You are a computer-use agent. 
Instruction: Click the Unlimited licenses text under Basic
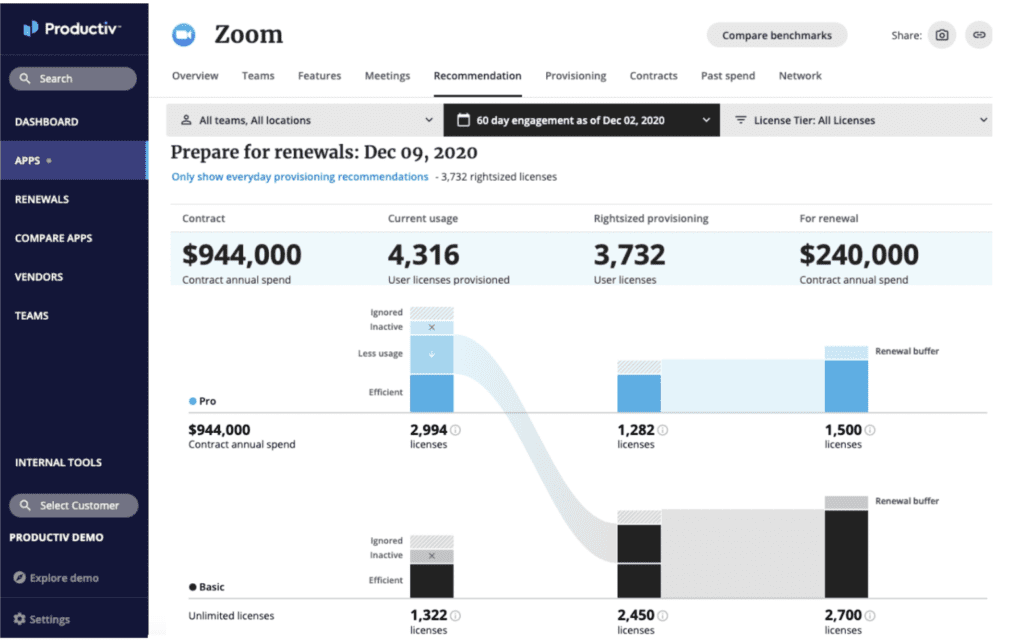coord(231,616)
